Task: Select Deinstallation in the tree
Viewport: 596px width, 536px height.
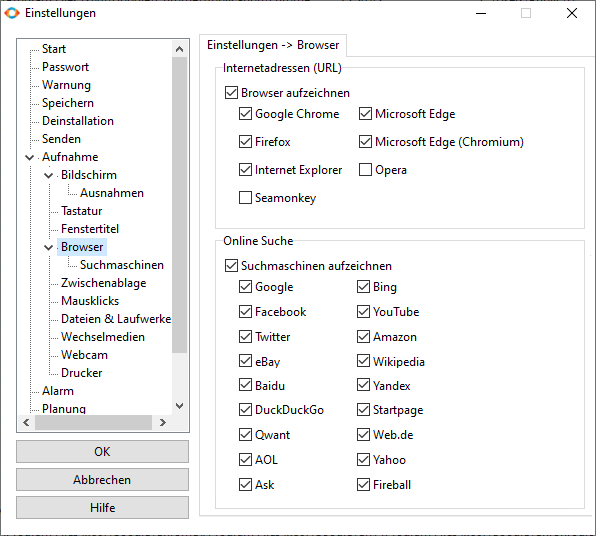Action: click(78, 121)
